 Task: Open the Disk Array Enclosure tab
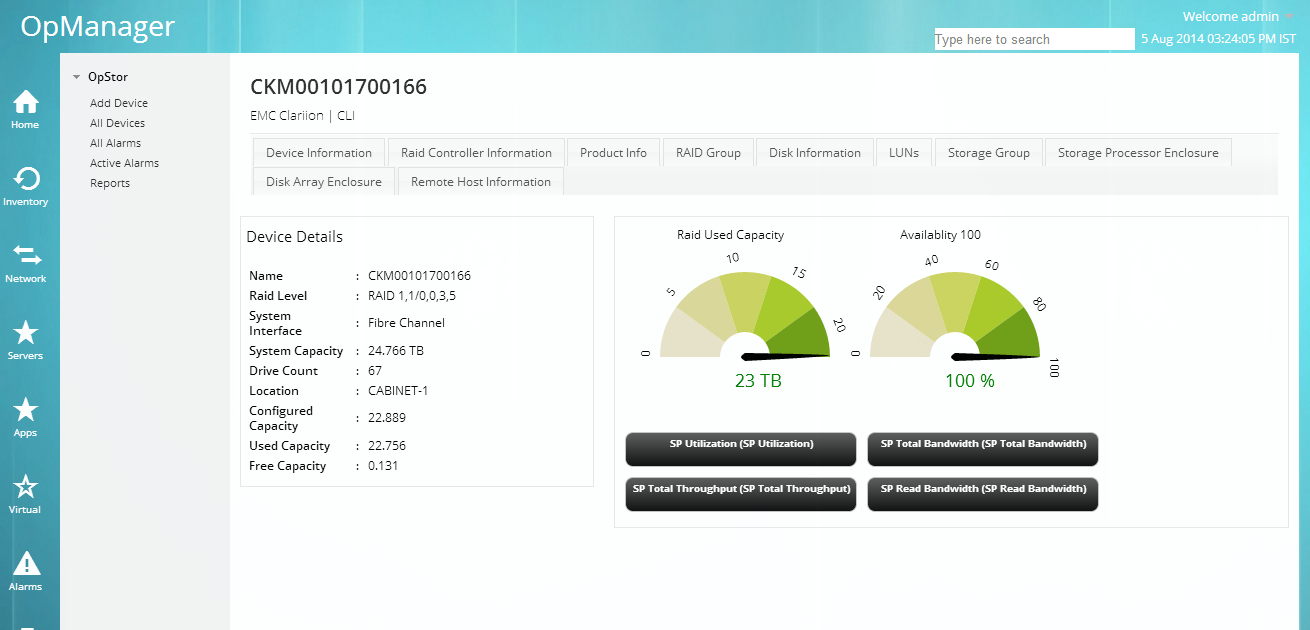click(322, 181)
